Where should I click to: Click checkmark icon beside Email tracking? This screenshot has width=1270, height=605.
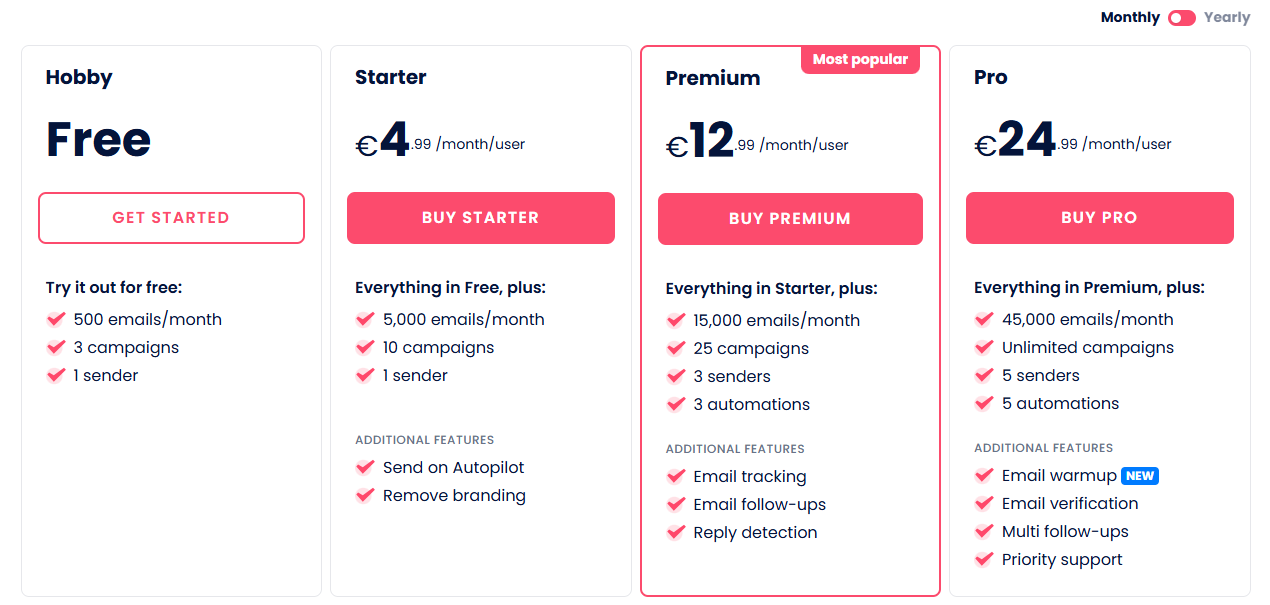[676, 477]
